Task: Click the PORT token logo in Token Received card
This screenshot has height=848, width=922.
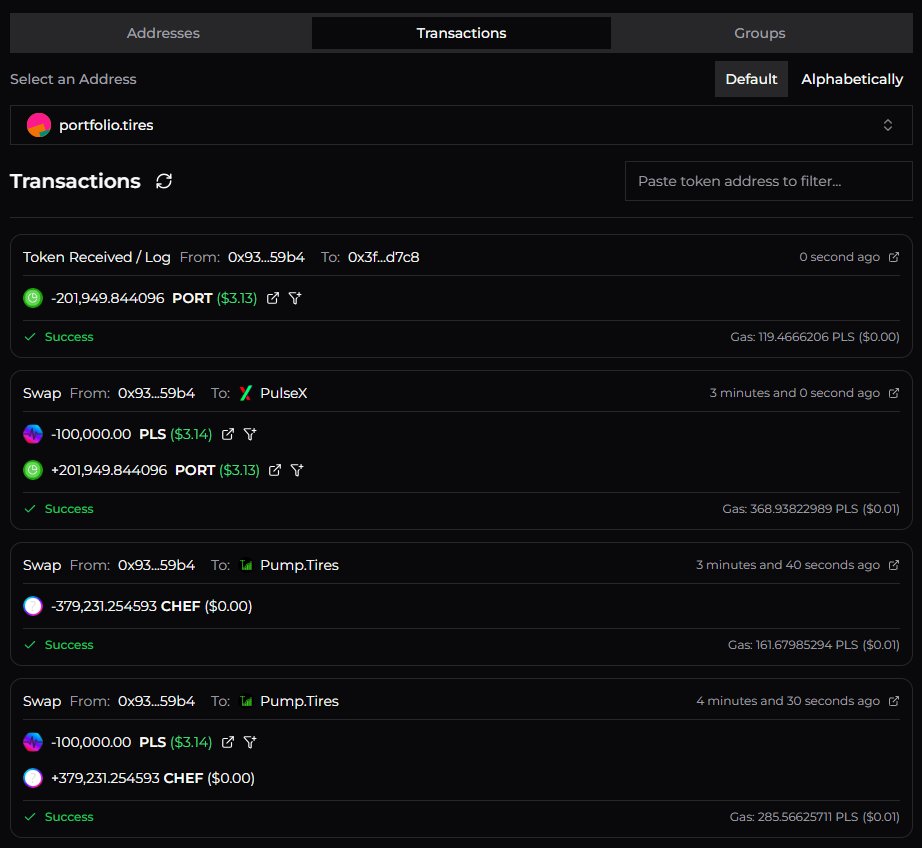Action: pyautogui.click(x=33, y=298)
